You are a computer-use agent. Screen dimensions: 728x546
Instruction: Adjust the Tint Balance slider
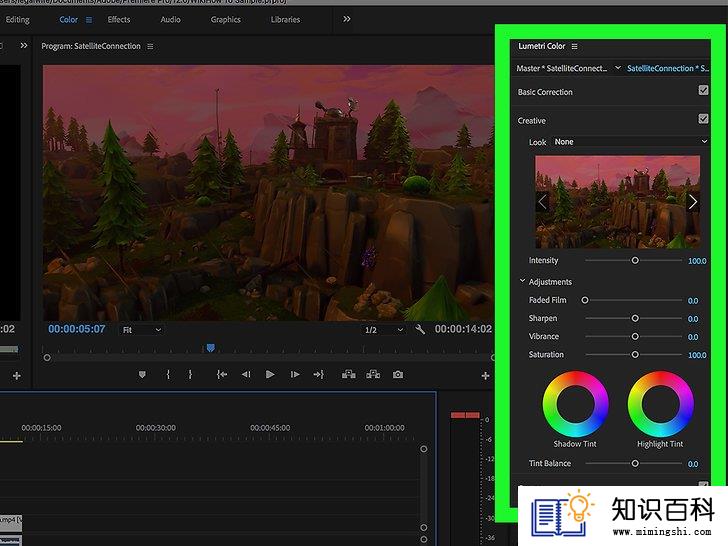(x=635, y=463)
